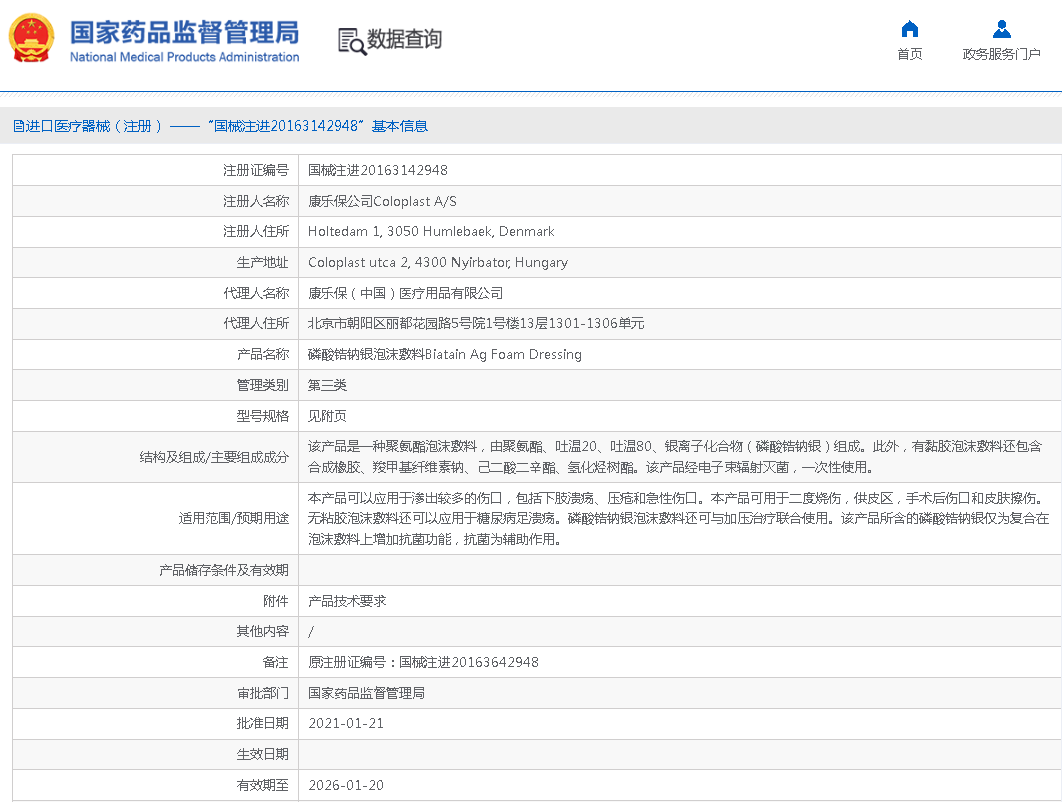Select the slash value in 其他内容 row
1062x802 pixels.
click(311, 632)
